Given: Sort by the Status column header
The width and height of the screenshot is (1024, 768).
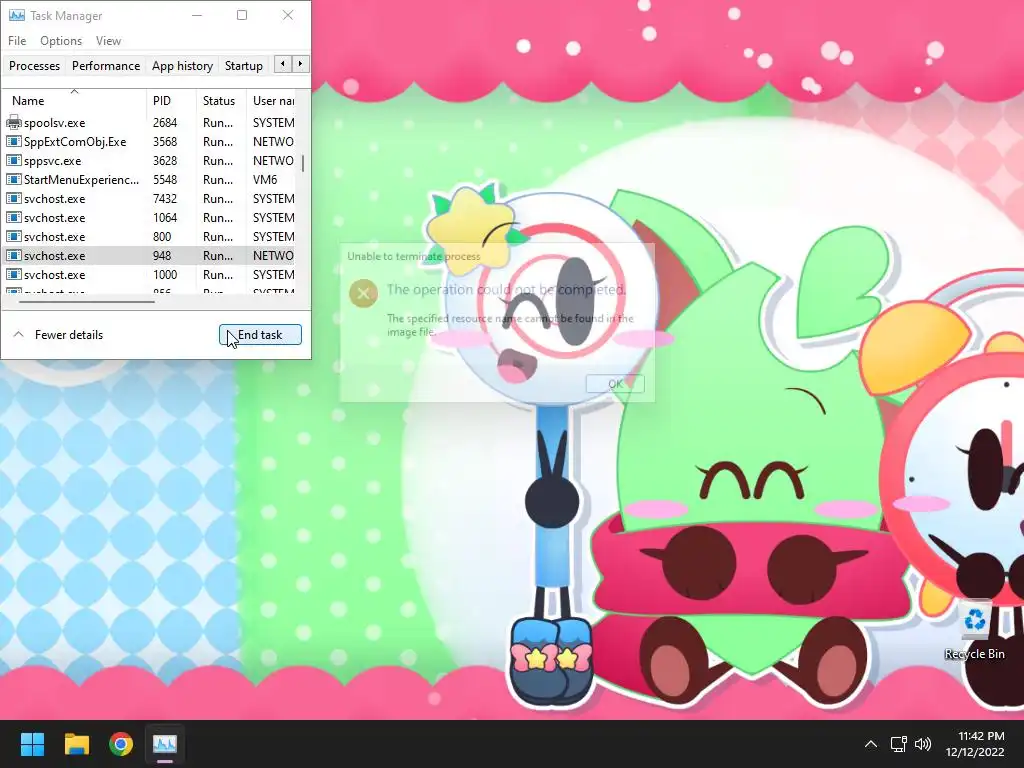Looking at the screenshot, I should pyautogui.click(x=219, y=101).
